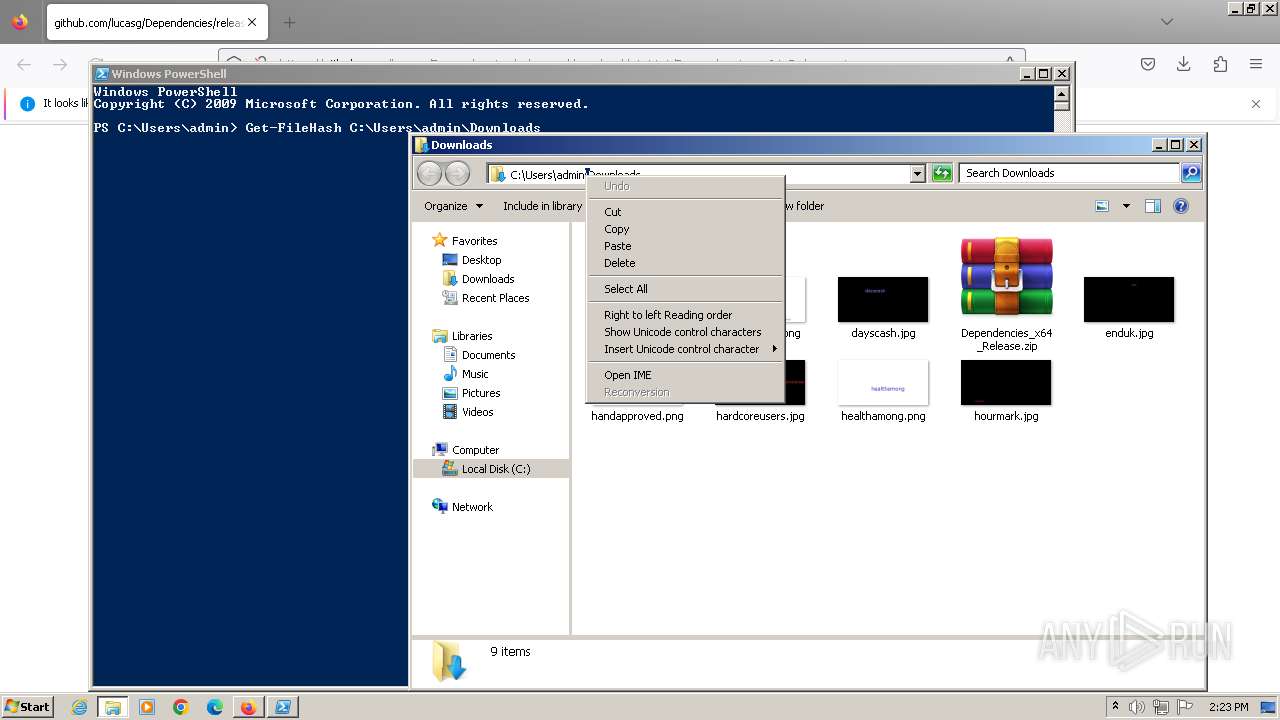Open the Videos library

click(x=477, y=412)
